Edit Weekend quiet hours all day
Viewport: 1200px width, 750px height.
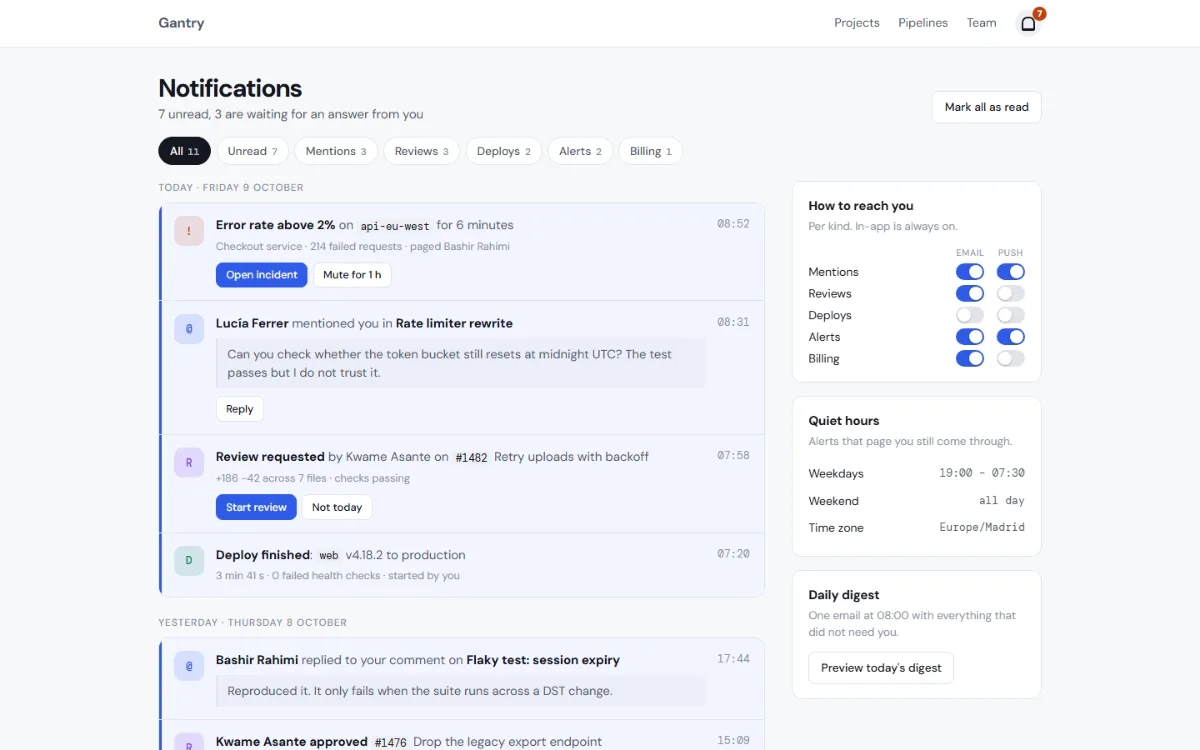tap(1002, 500)
